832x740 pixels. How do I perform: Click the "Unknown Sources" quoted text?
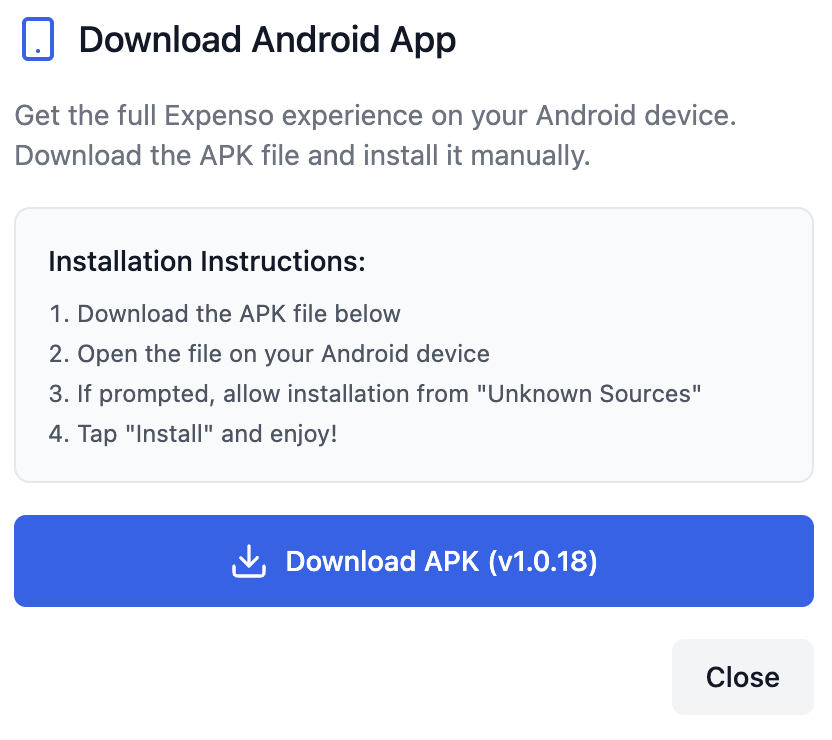(x=590, y=394)
